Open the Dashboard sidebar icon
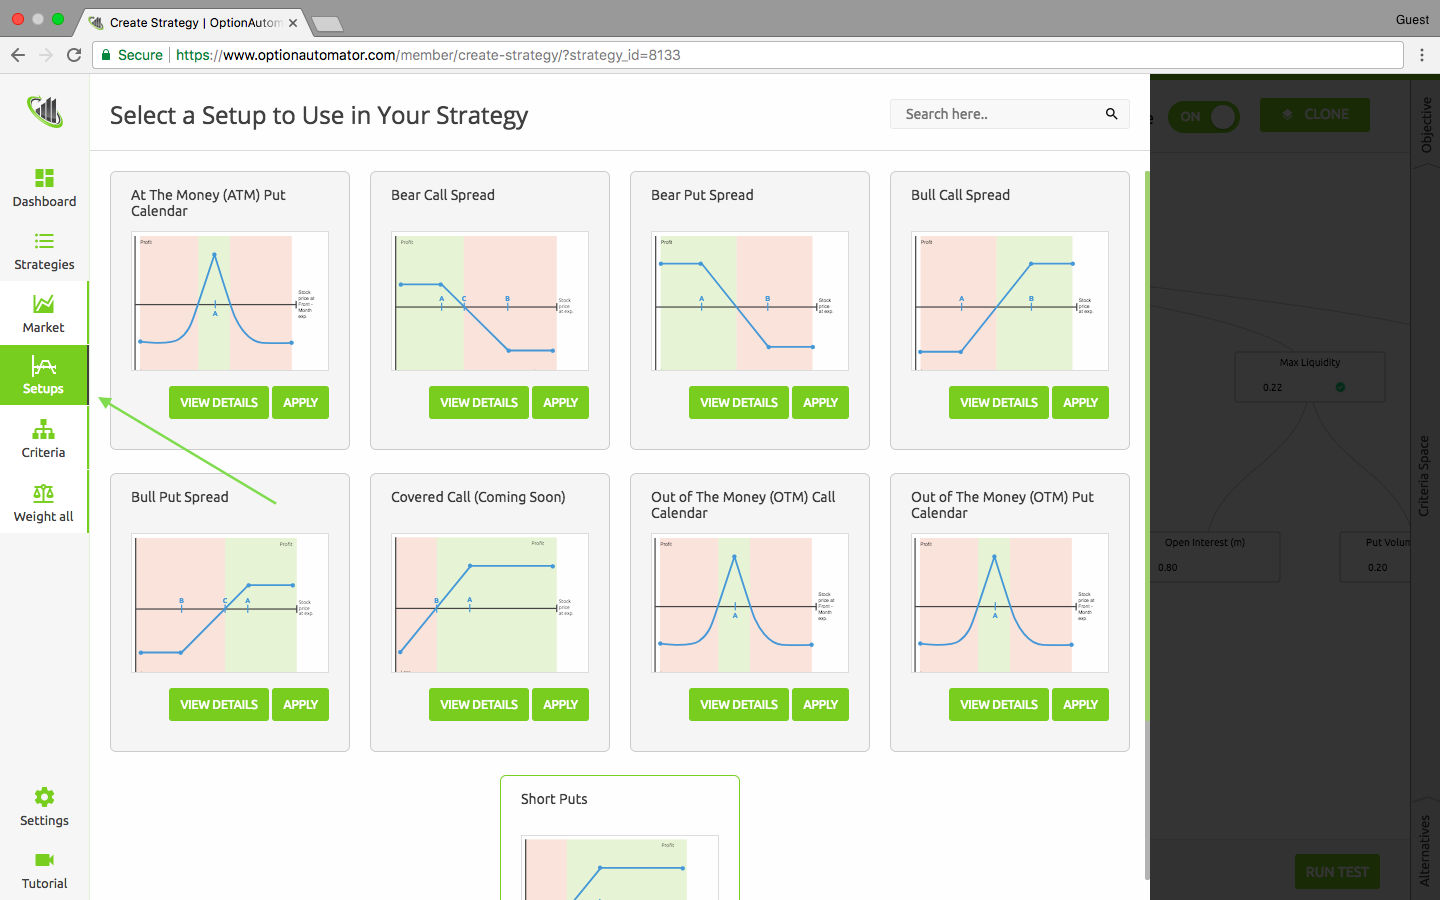Viewport: 1440px width, 900px height. click(x=44, y=179)
